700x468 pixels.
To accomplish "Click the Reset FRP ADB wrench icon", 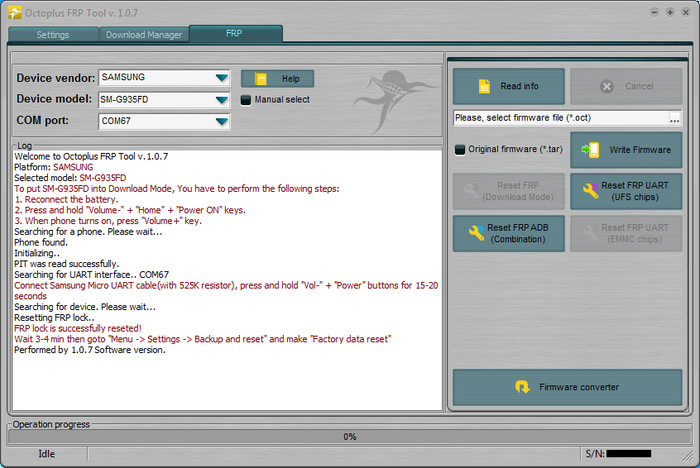I will click(474, 233).
